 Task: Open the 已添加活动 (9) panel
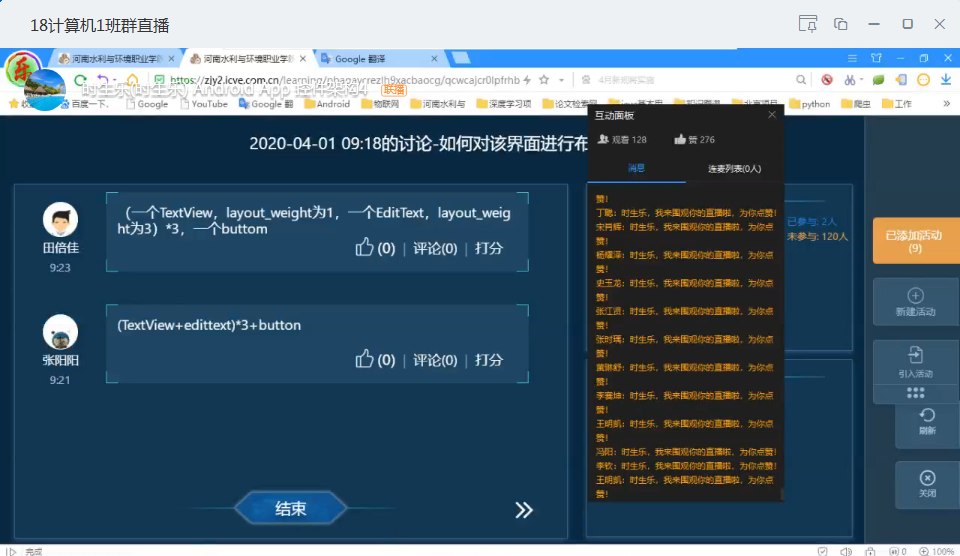click(915, 240)
